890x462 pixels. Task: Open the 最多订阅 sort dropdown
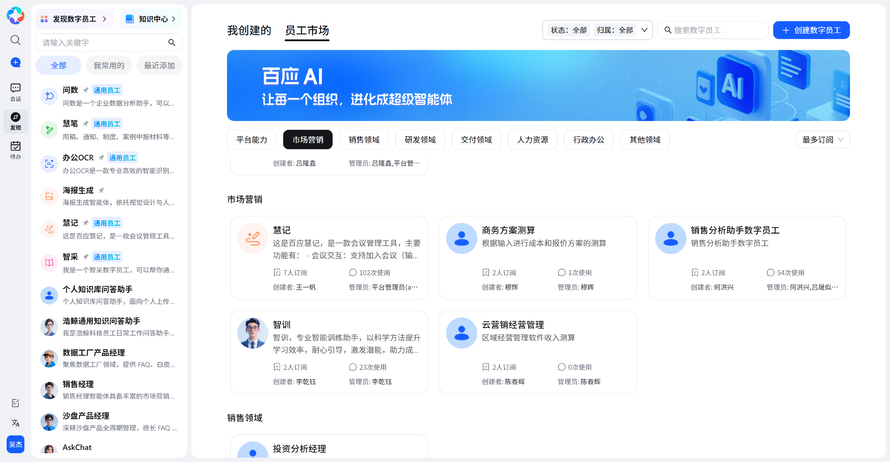point(822,140)
